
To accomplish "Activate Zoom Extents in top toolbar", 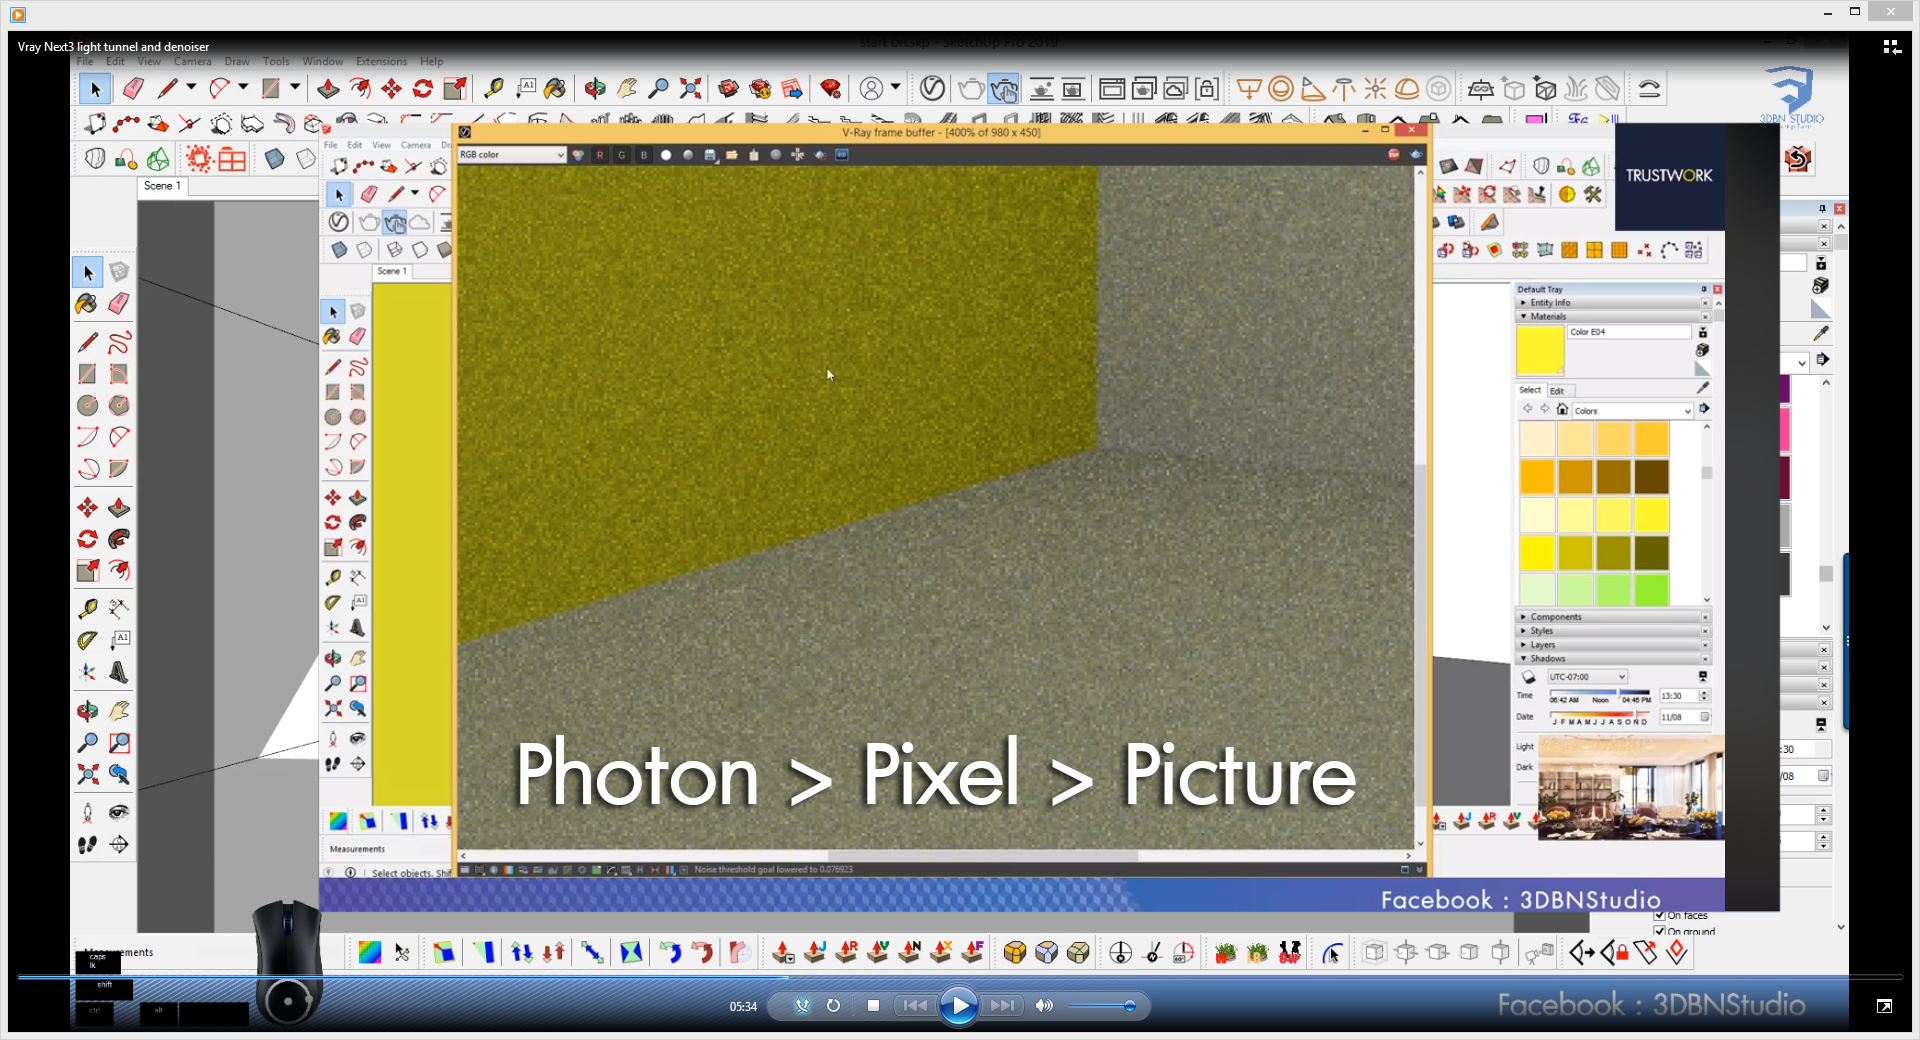I will pos(690,89).
